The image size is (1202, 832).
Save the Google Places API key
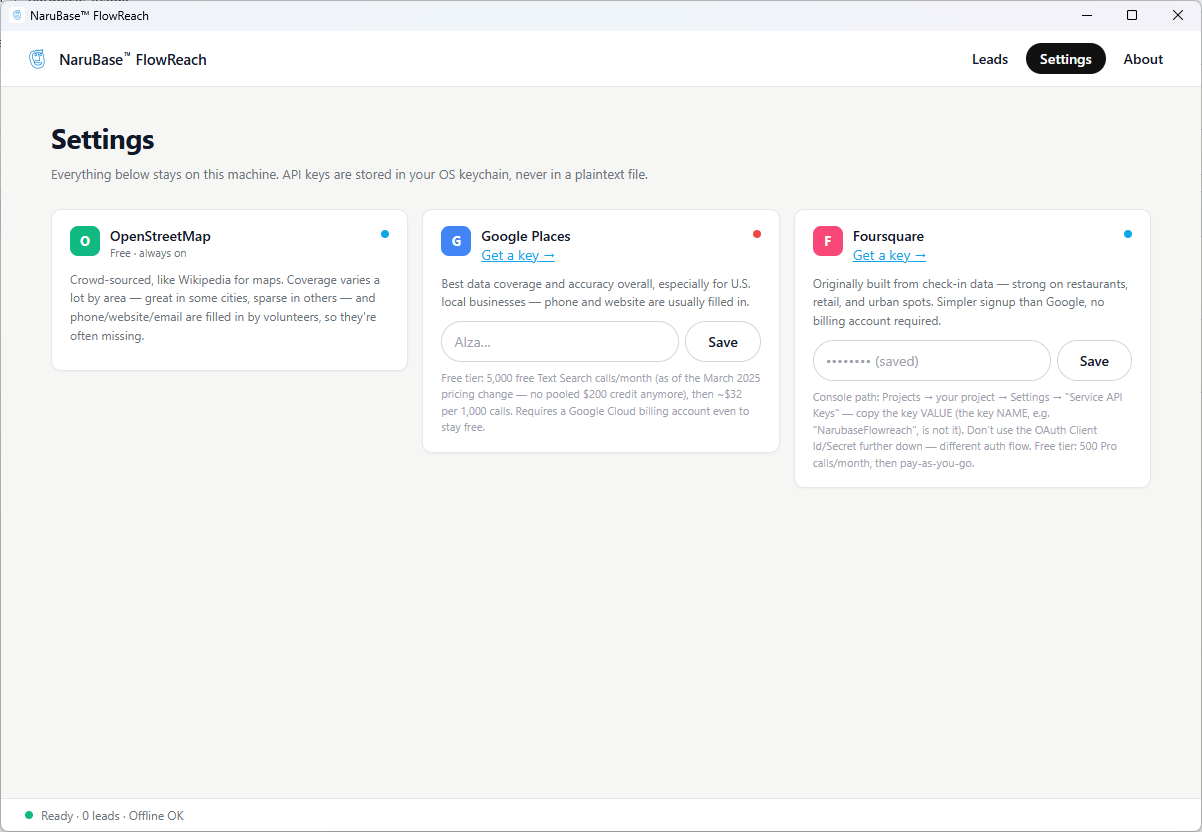pos(722,342)
